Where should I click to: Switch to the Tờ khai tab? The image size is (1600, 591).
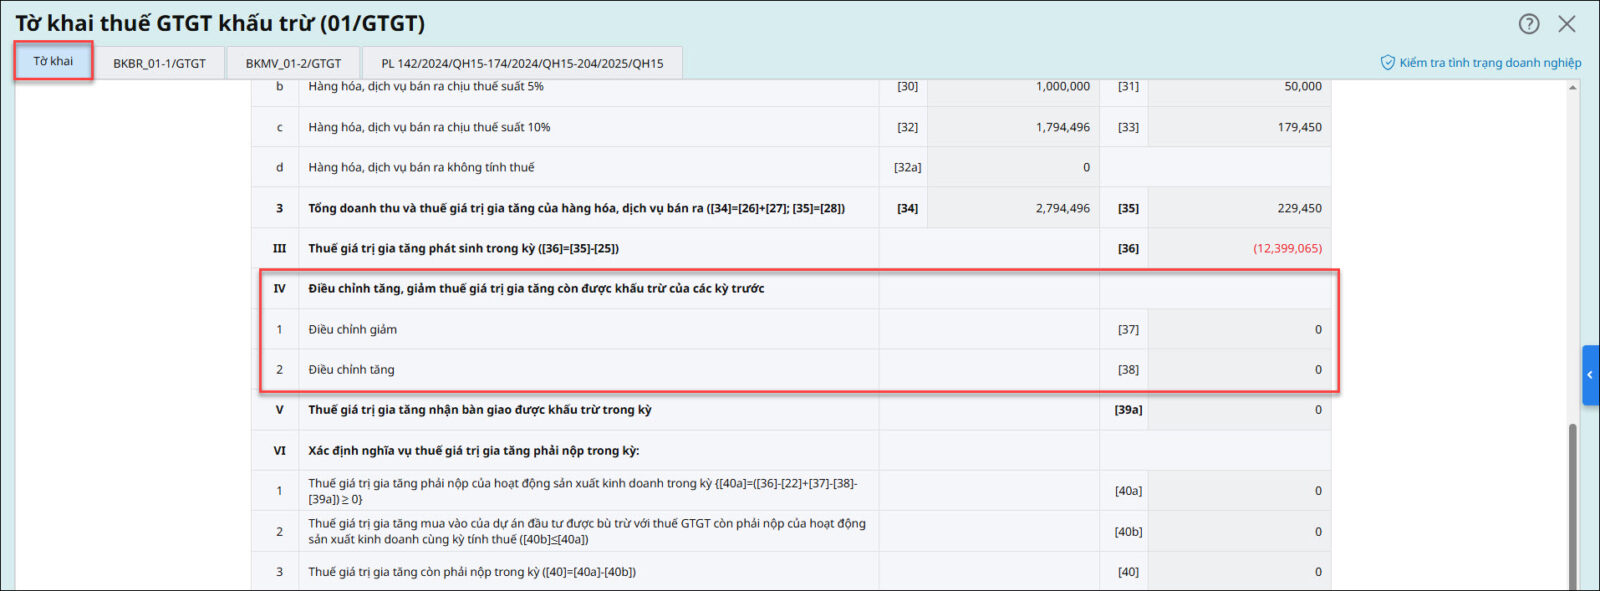point(53,62)
